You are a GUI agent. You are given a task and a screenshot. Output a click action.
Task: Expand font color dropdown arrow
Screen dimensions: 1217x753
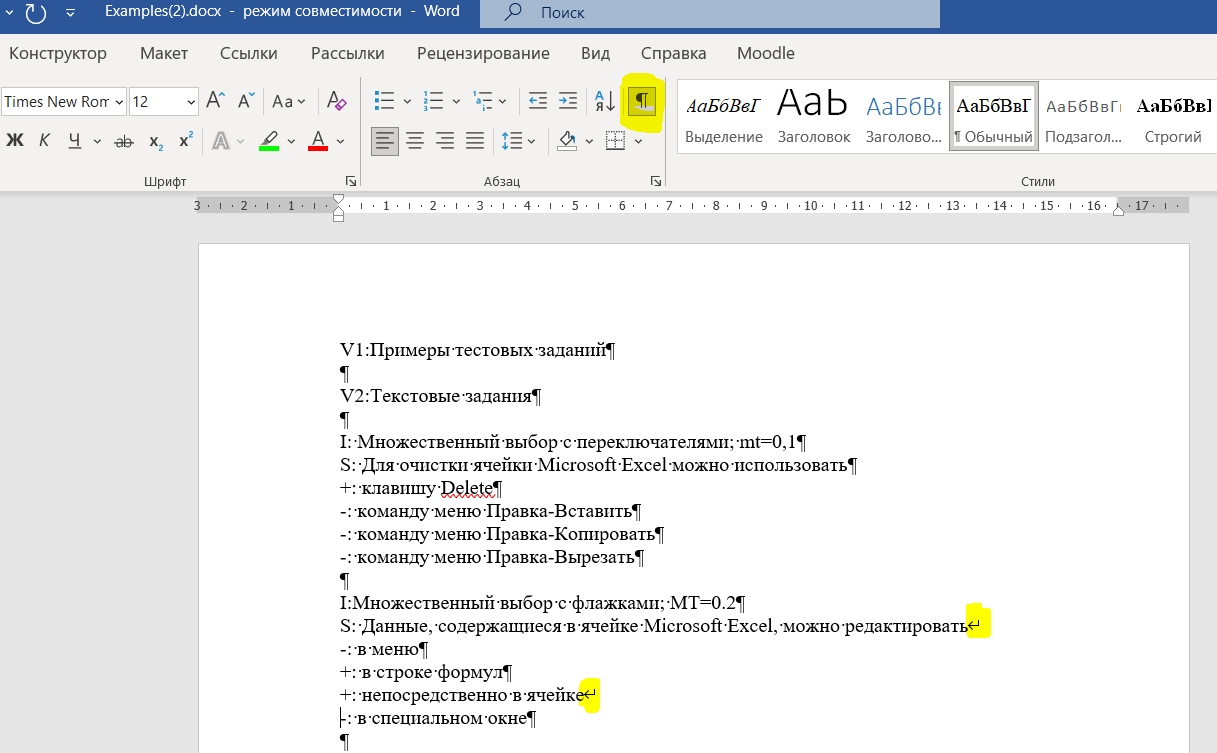[340, 141]
